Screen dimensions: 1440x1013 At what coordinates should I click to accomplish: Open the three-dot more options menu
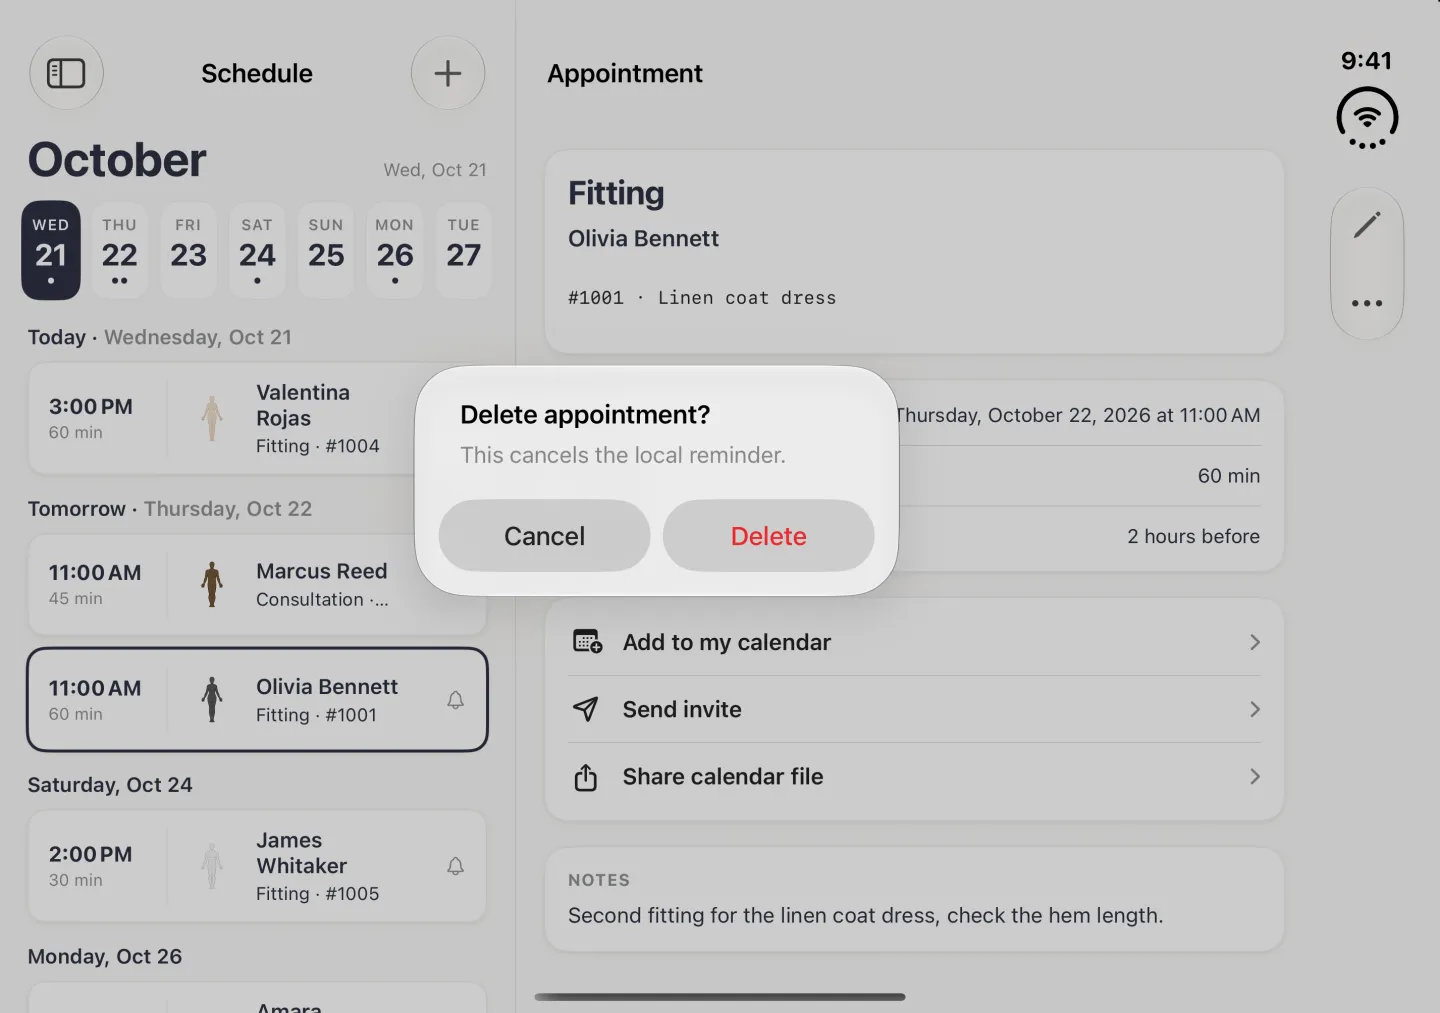1367,303
